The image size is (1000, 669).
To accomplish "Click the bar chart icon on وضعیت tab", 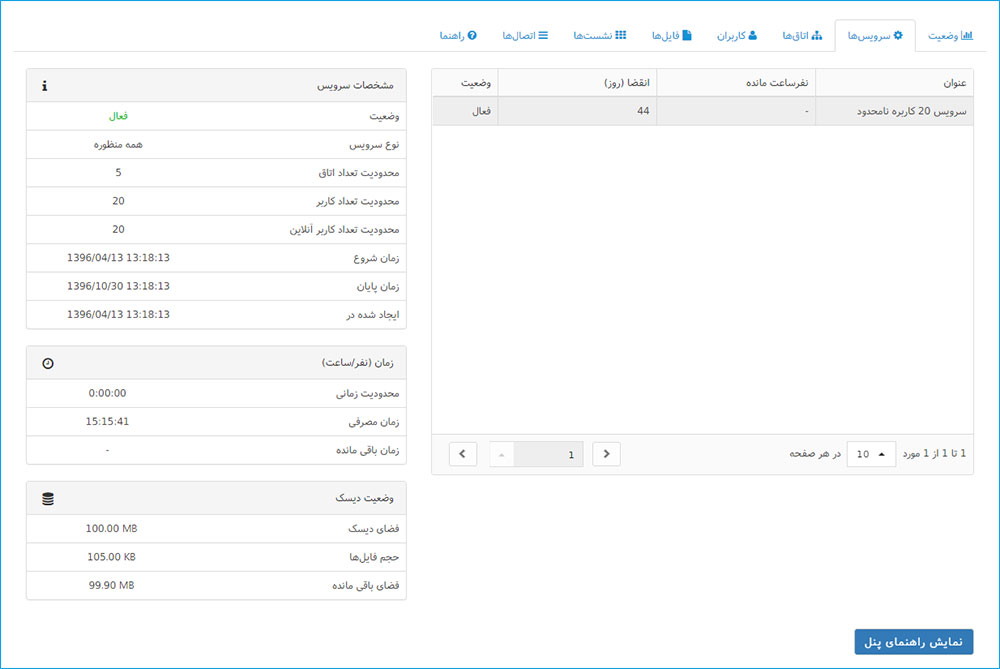I will (967, 35).
